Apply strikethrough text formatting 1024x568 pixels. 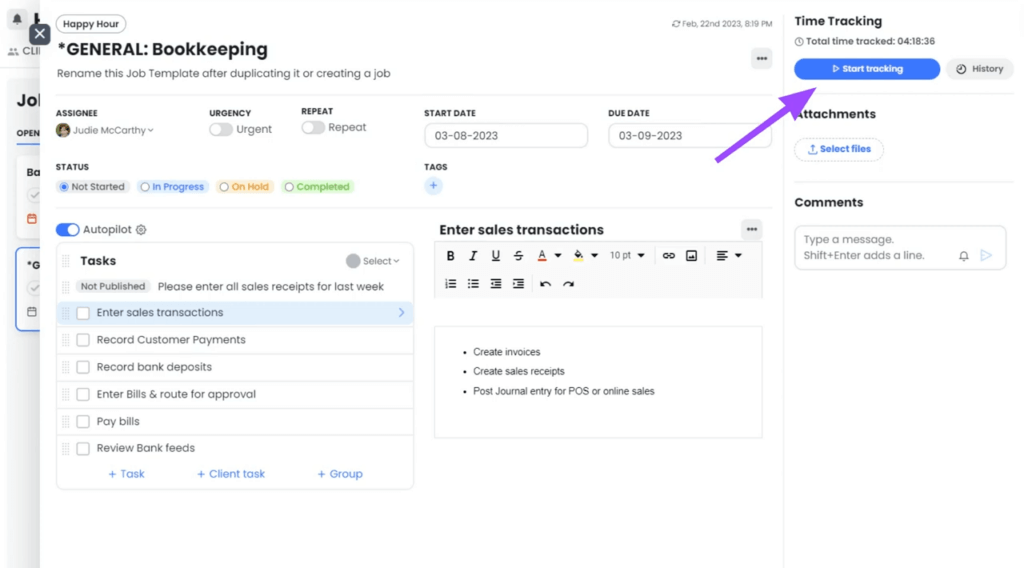[x=518, y=256]
